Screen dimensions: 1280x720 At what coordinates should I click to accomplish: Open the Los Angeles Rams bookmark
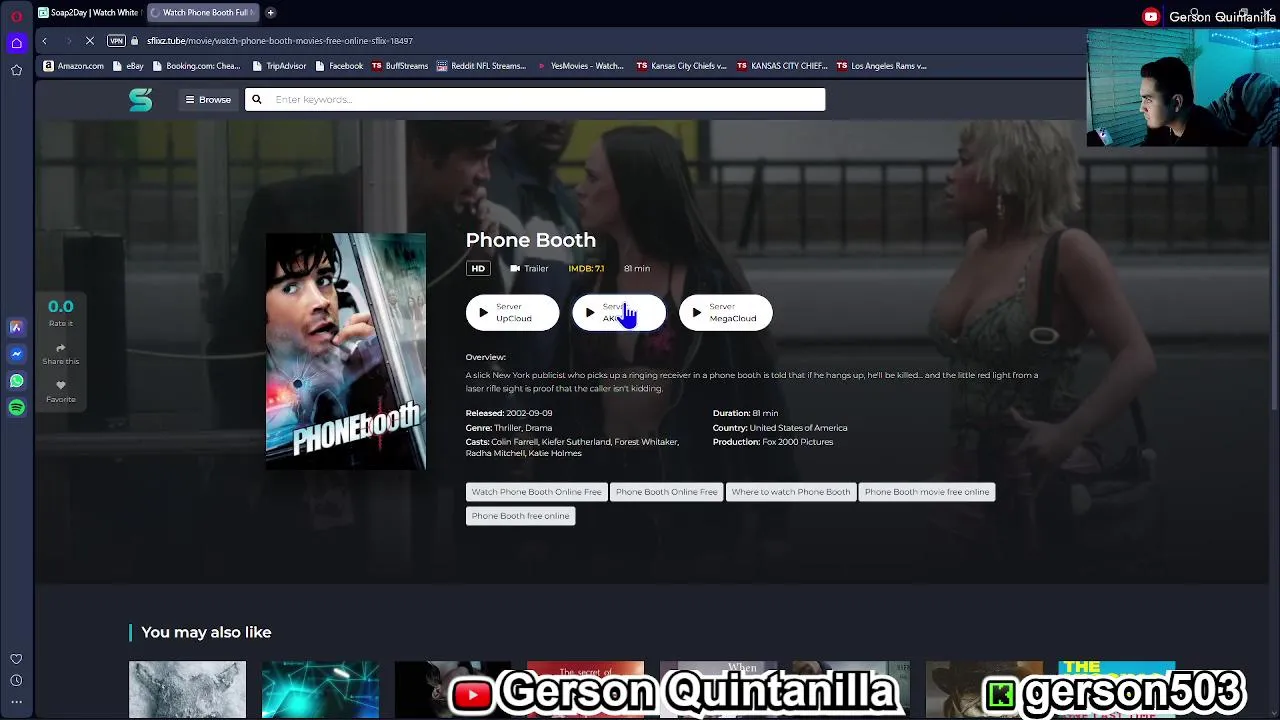(882, 66)
